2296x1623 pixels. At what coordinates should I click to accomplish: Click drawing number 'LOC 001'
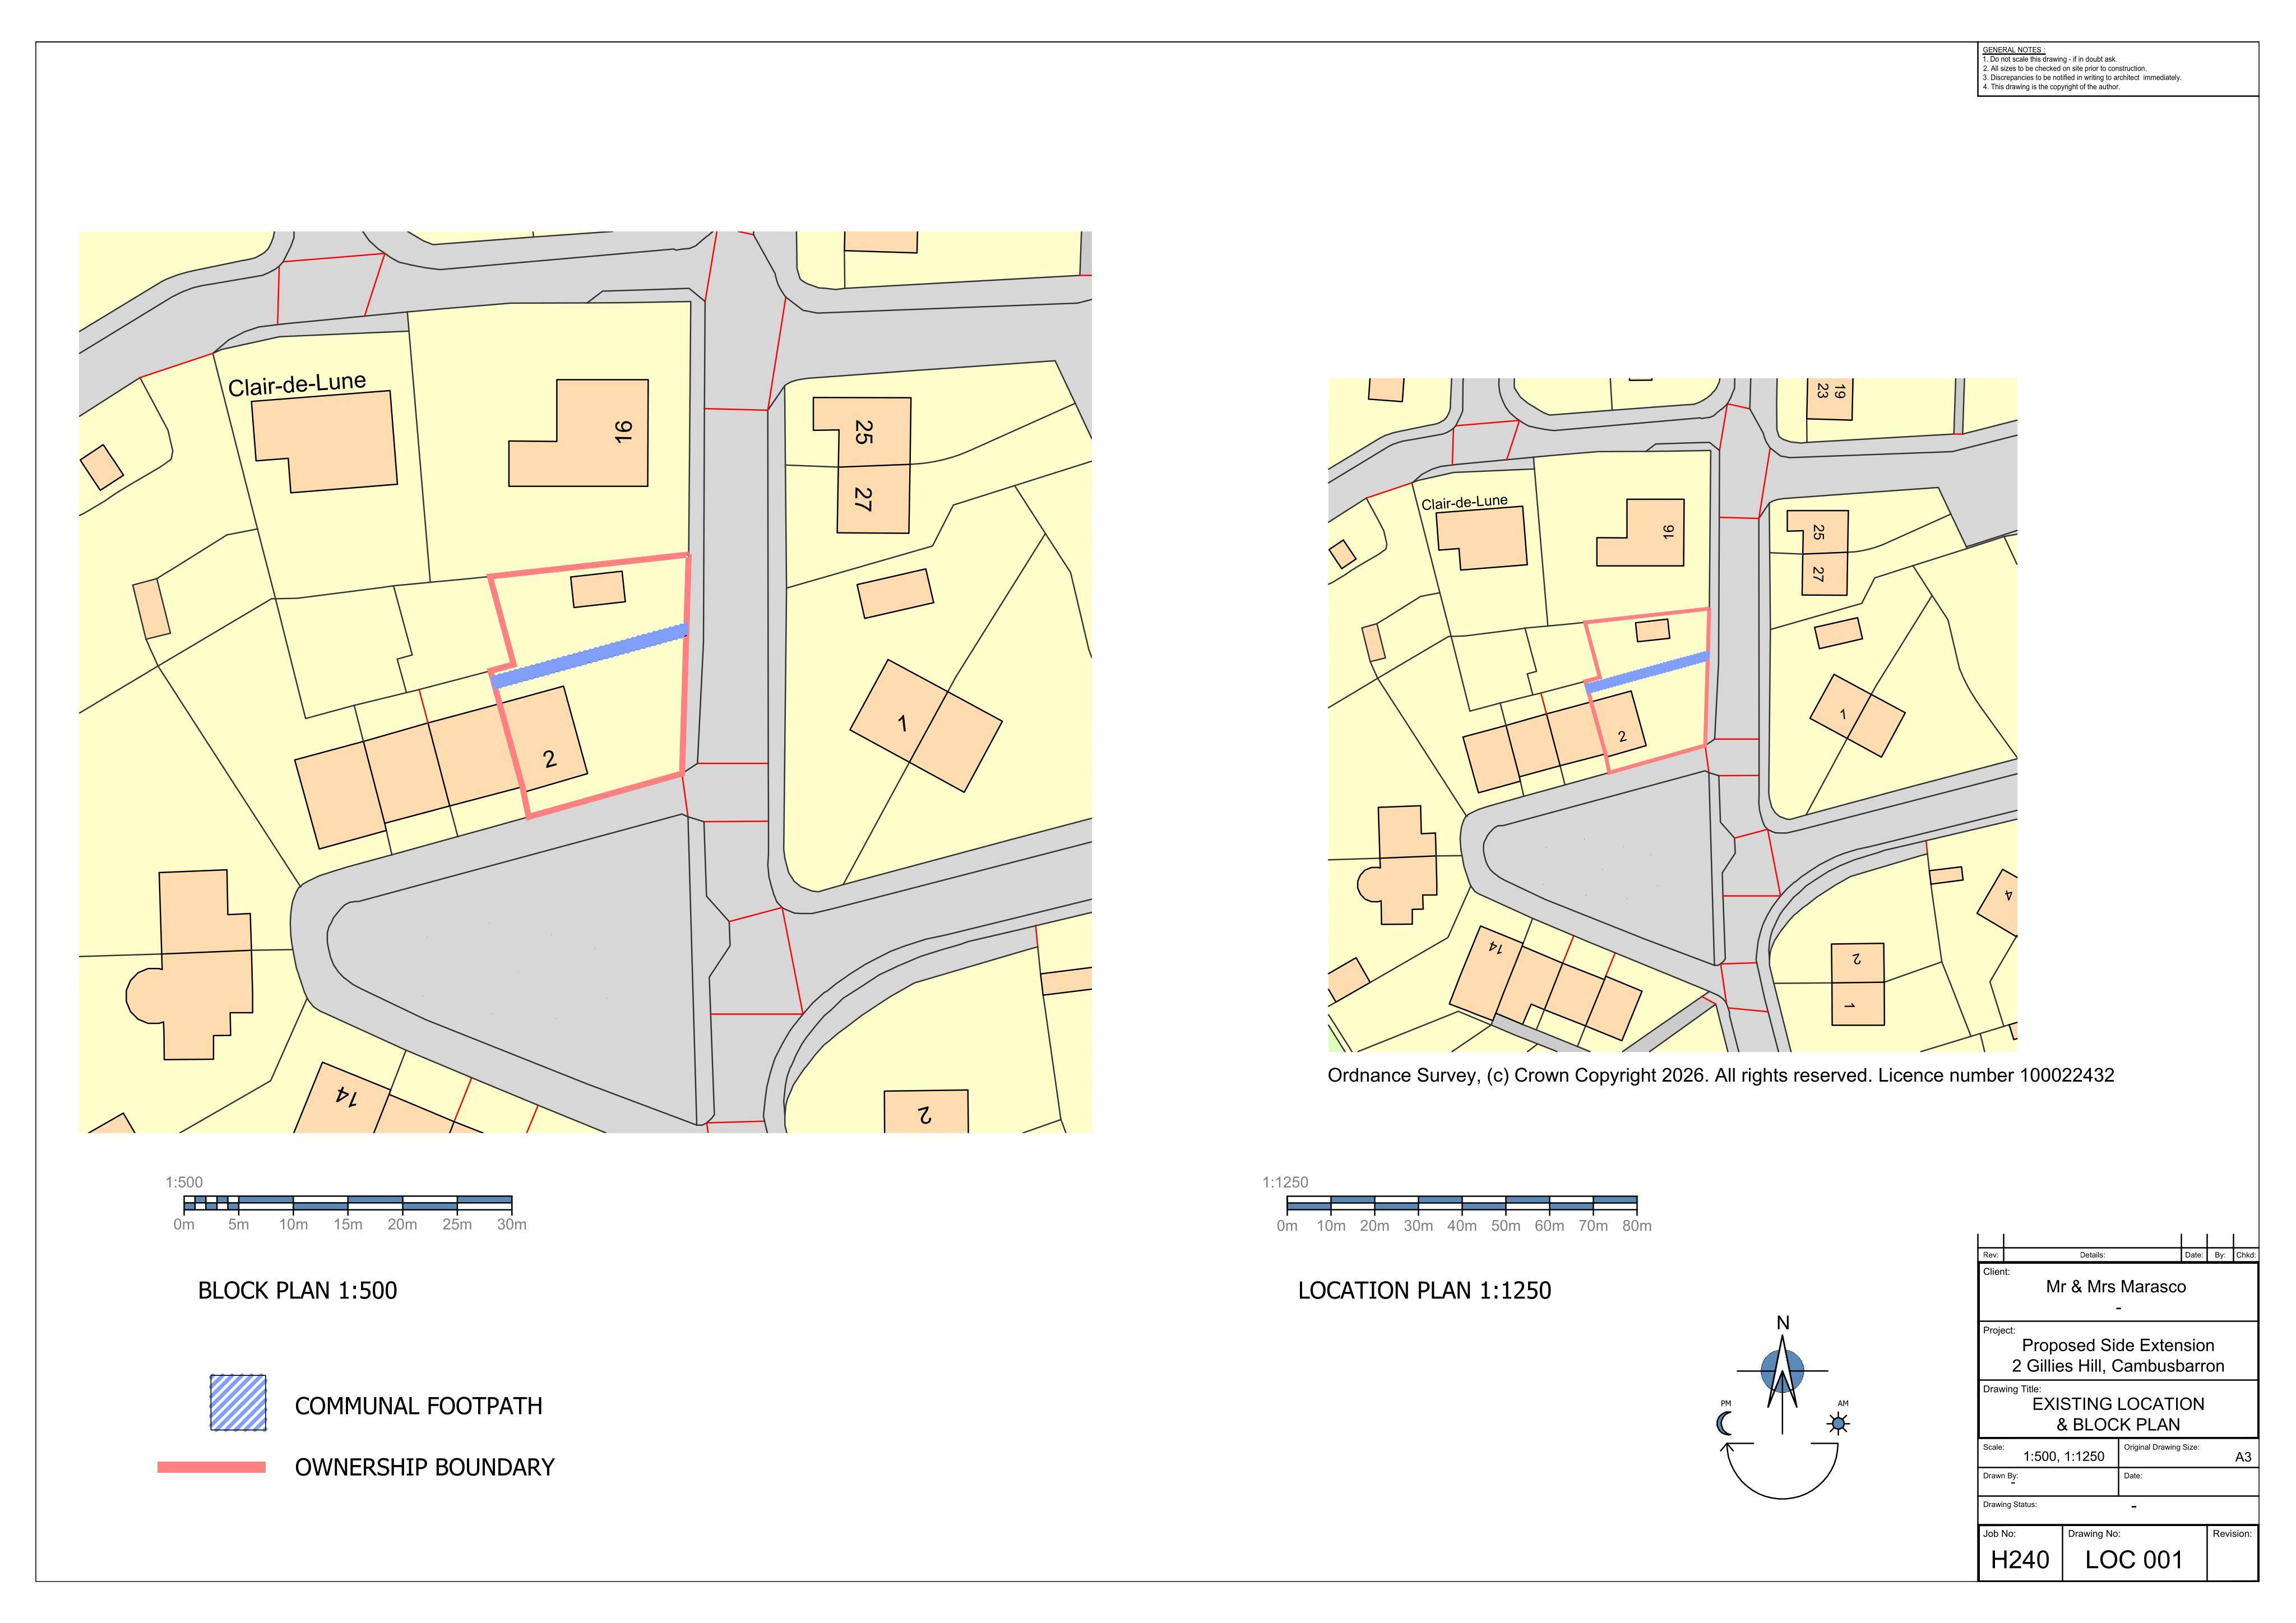pyautogui.click(x=2133, y=1560)
